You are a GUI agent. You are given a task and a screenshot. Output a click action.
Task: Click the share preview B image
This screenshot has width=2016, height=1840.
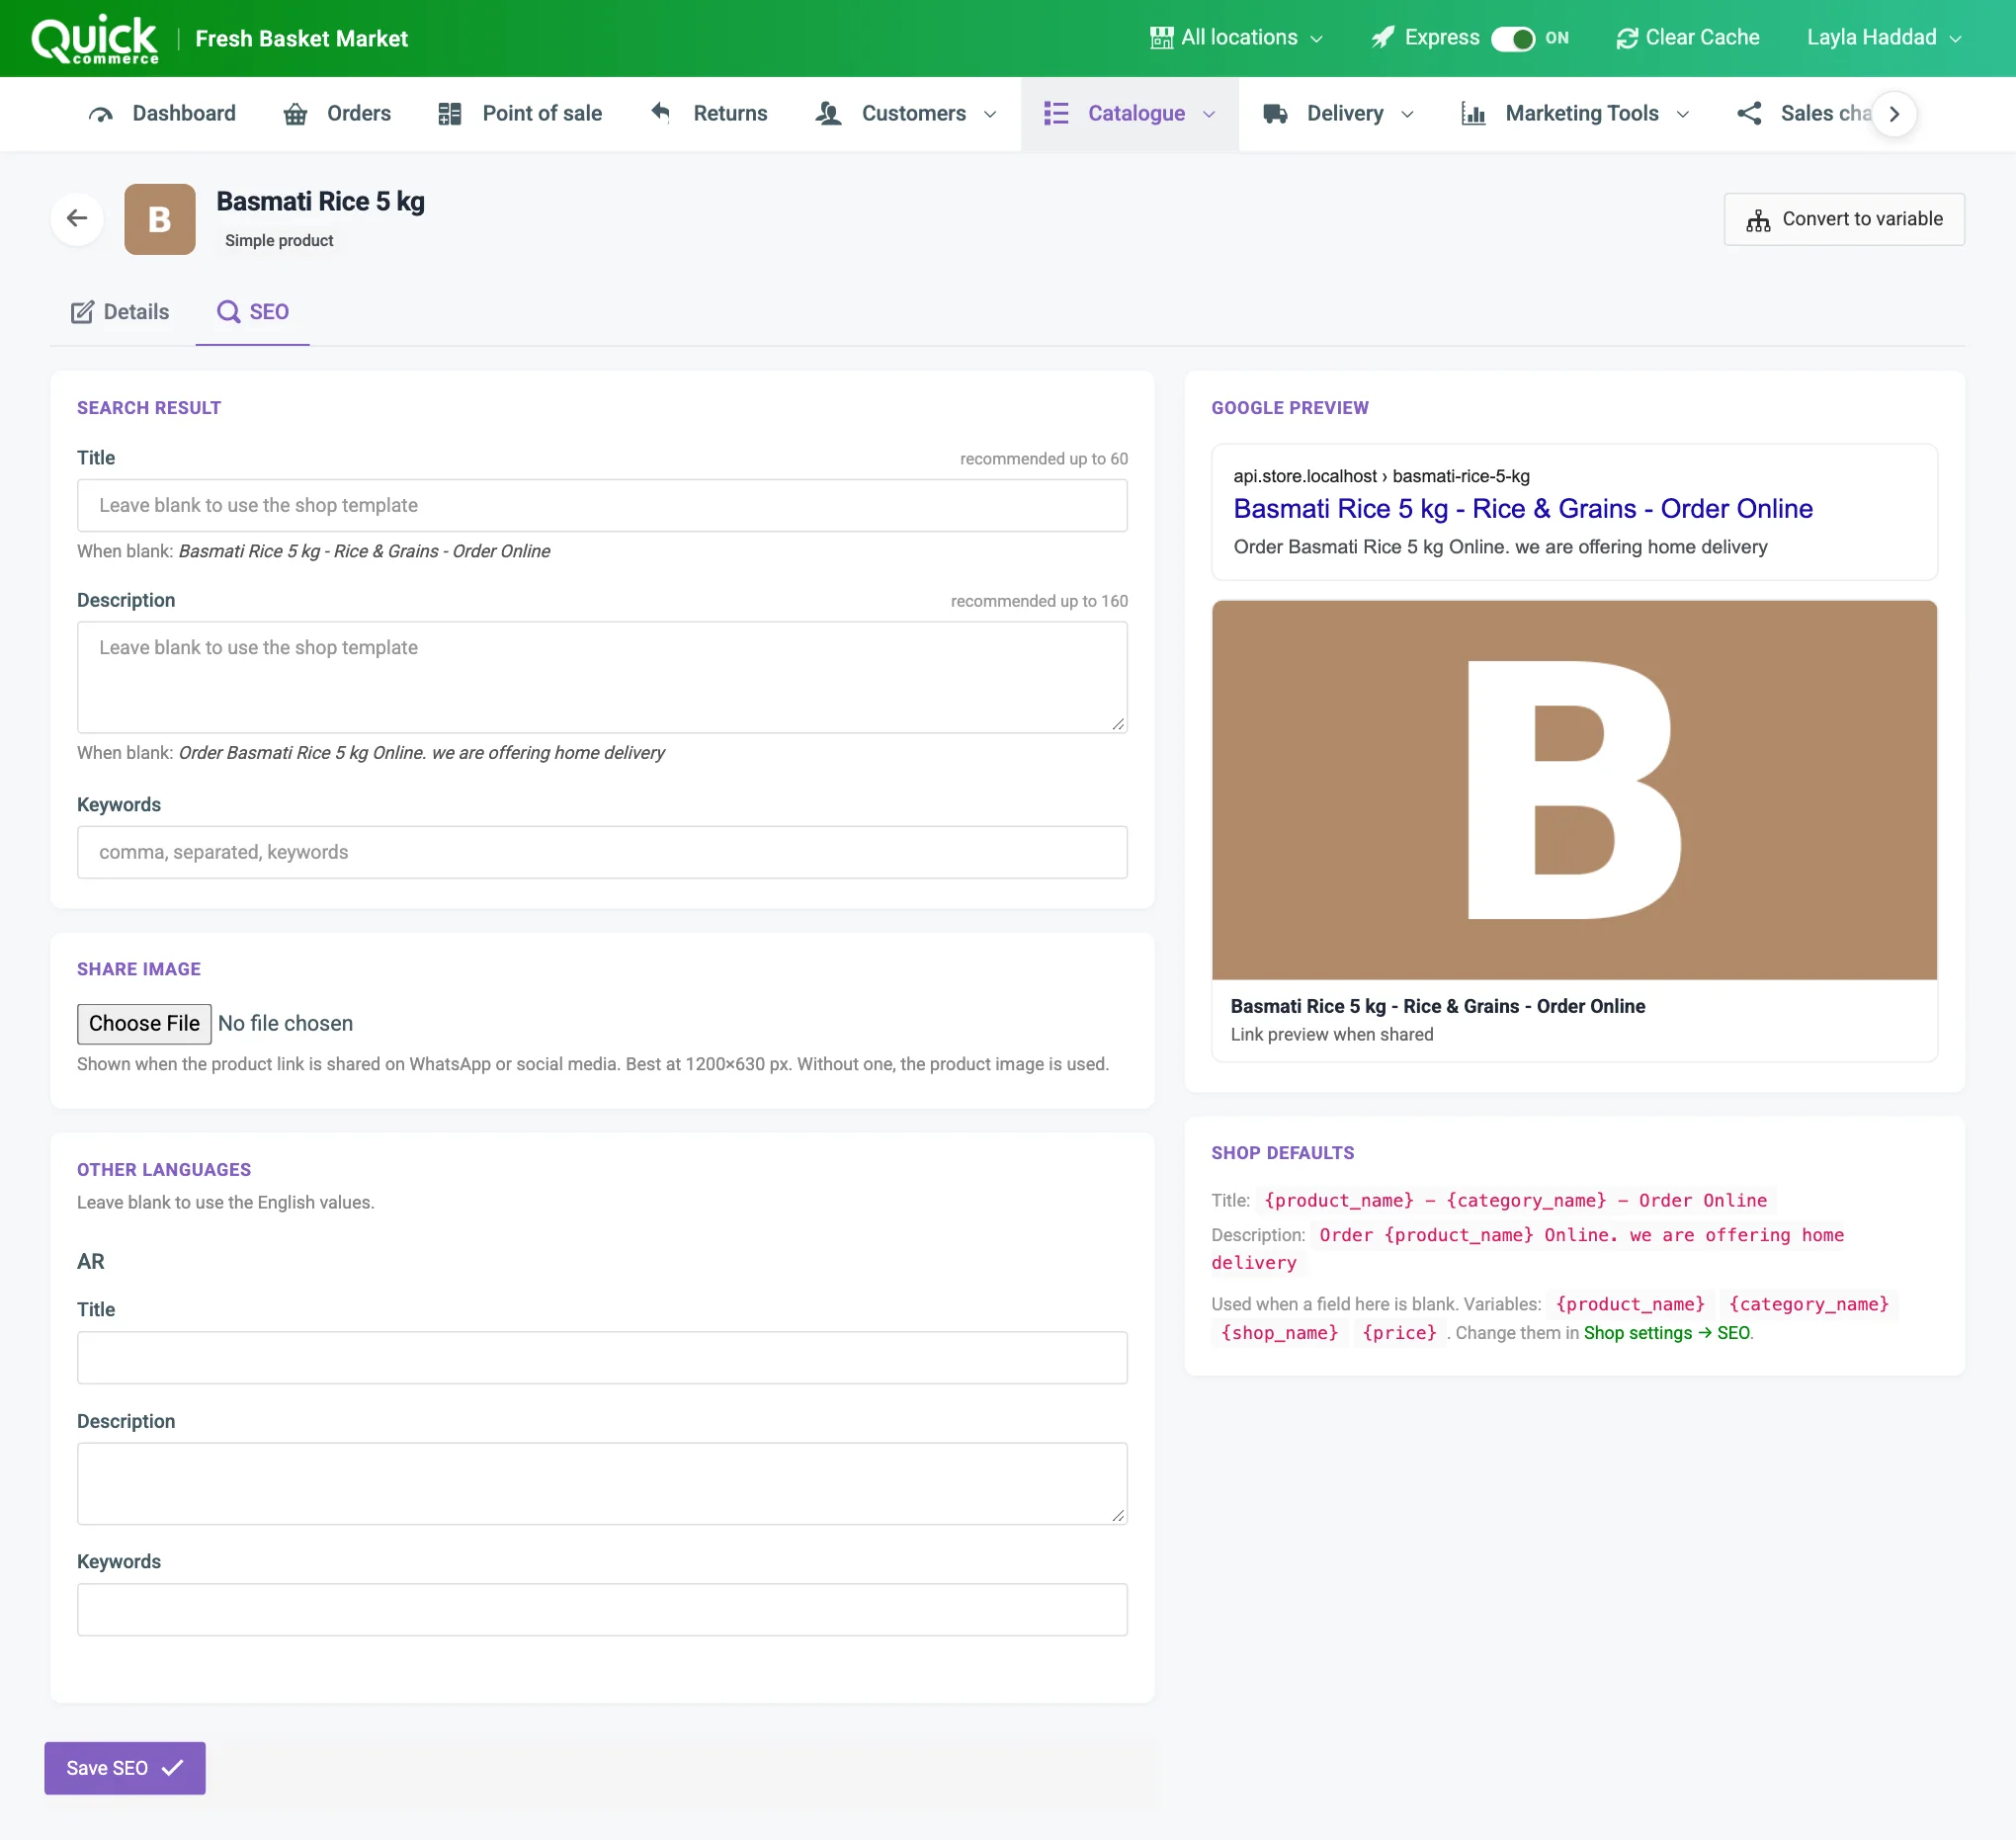coord(1574,790)
